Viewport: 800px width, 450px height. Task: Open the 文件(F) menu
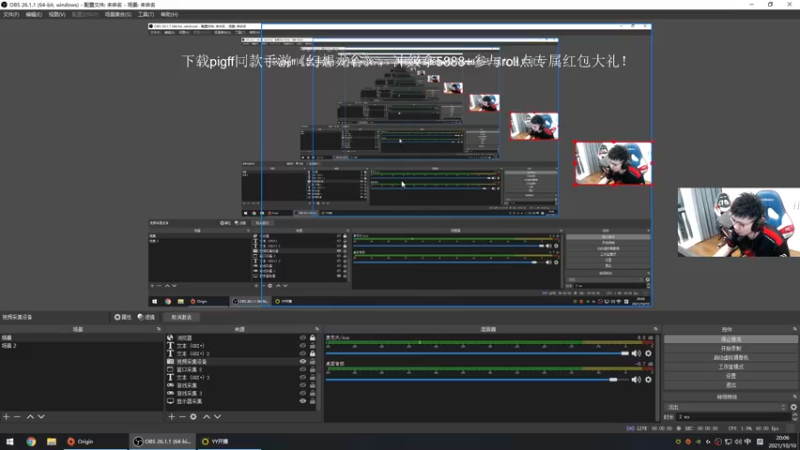(11, 14)
